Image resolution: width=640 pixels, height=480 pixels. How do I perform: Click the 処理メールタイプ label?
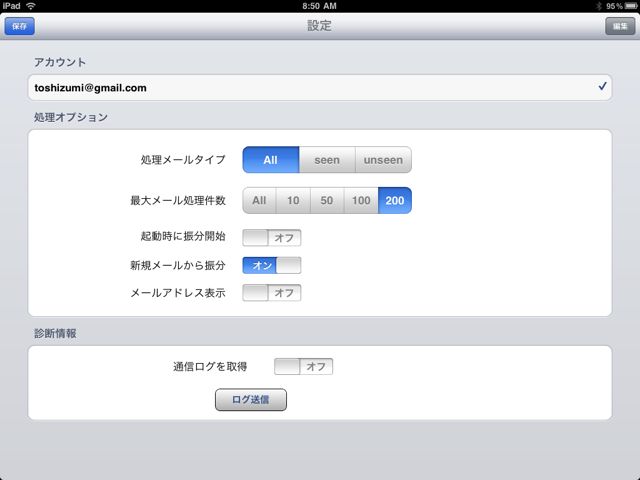(183, 160)
